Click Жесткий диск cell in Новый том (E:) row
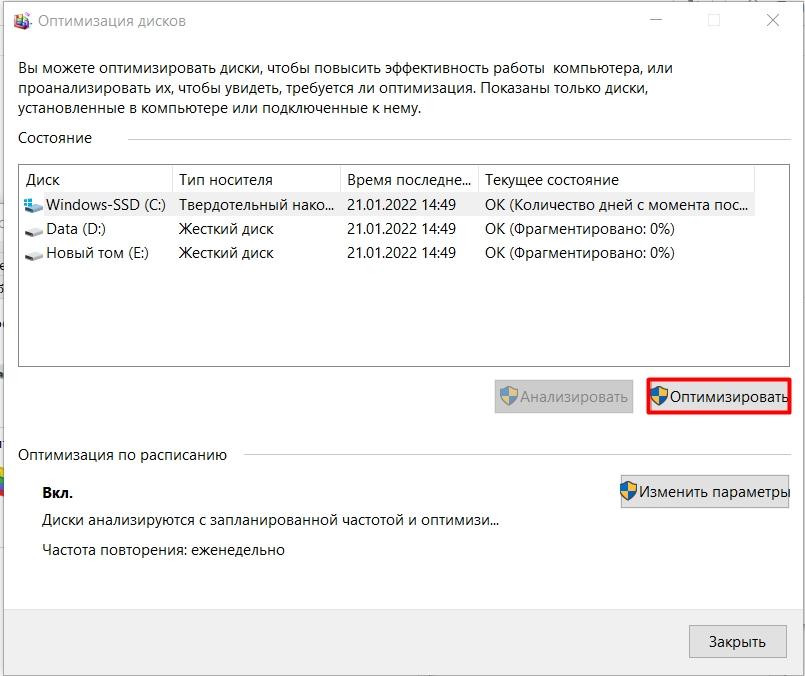805x676 pixels. click(x=226, y=253)
